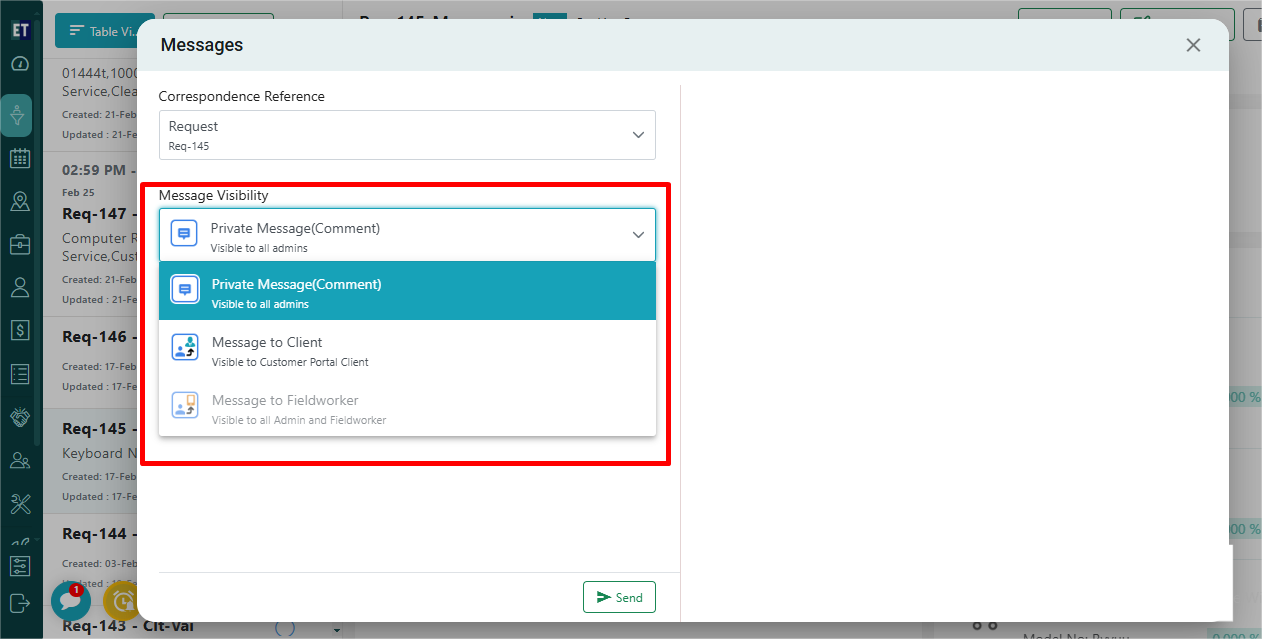Viewport: 1262px width, 639px height.
Task: Select Private Message(Comment) highlighted option
Action: pyautogui.click(x=407, y=291)
